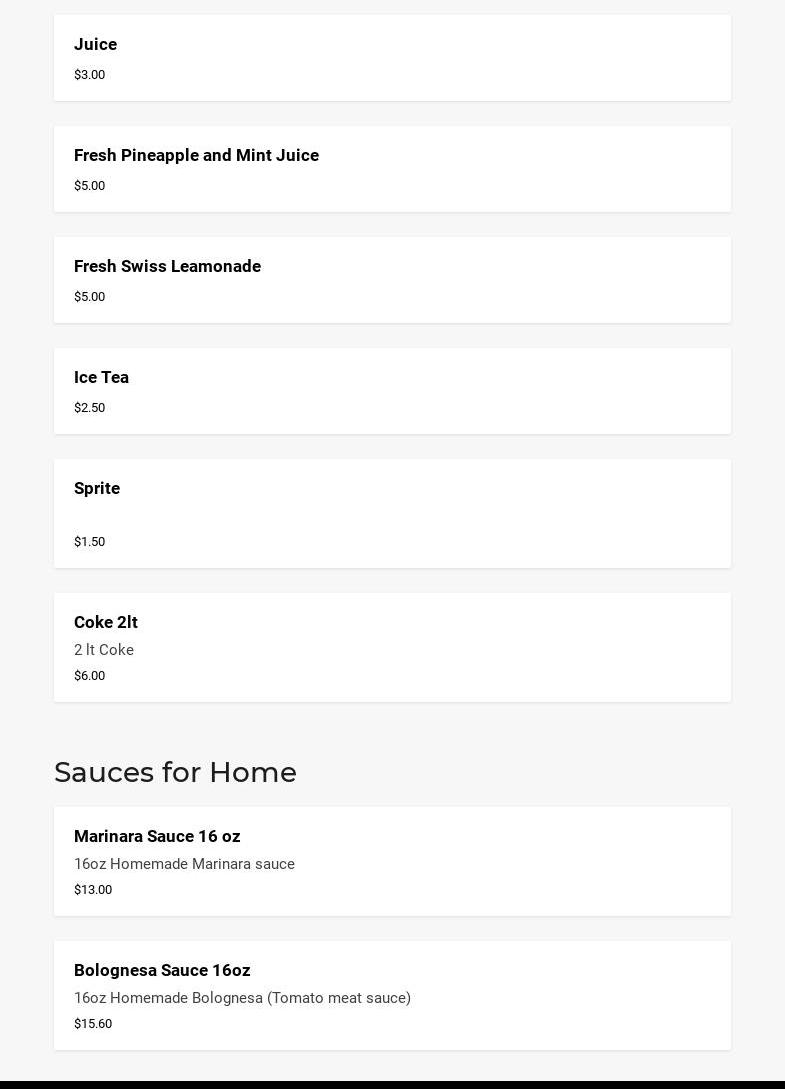Click the $1.50 Sprite price
Viewport: 785px width, 1089px height.
(90, 542)
